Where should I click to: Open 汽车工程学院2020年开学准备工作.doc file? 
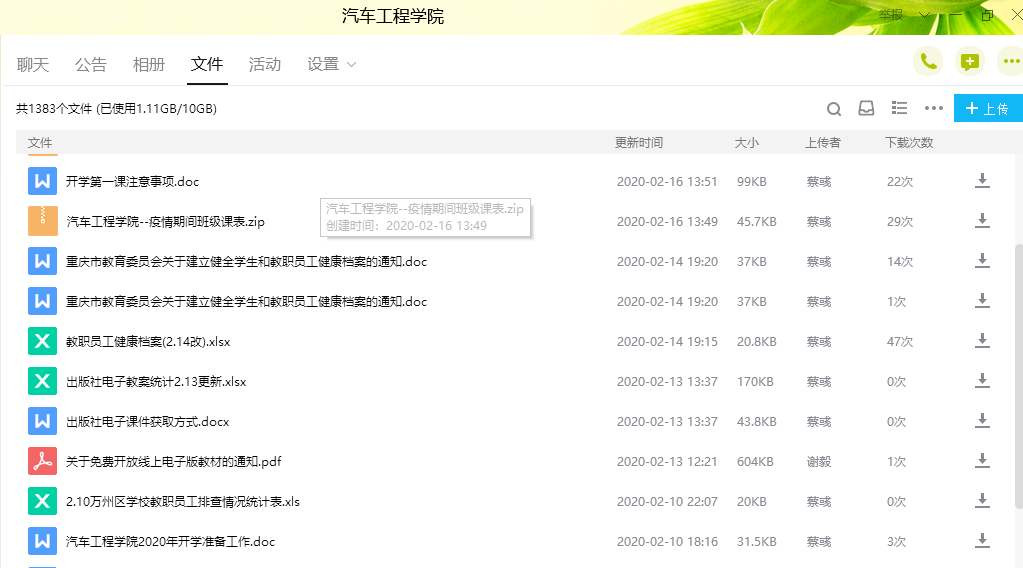[170, 542]
